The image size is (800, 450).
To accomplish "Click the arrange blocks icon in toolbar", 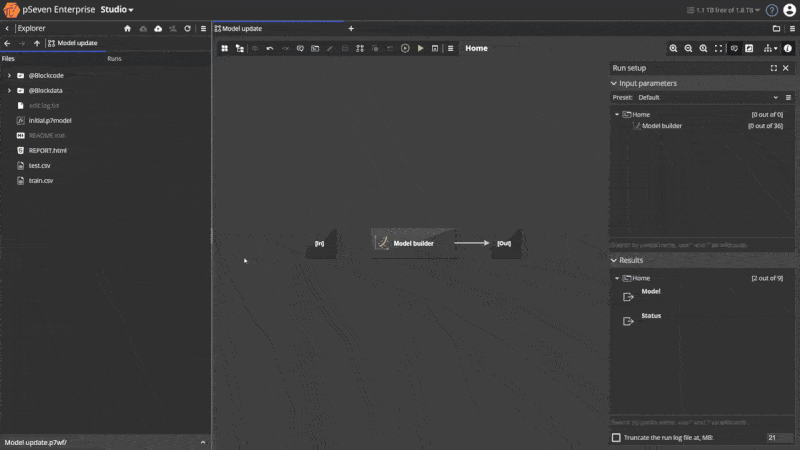I will 360,48.
